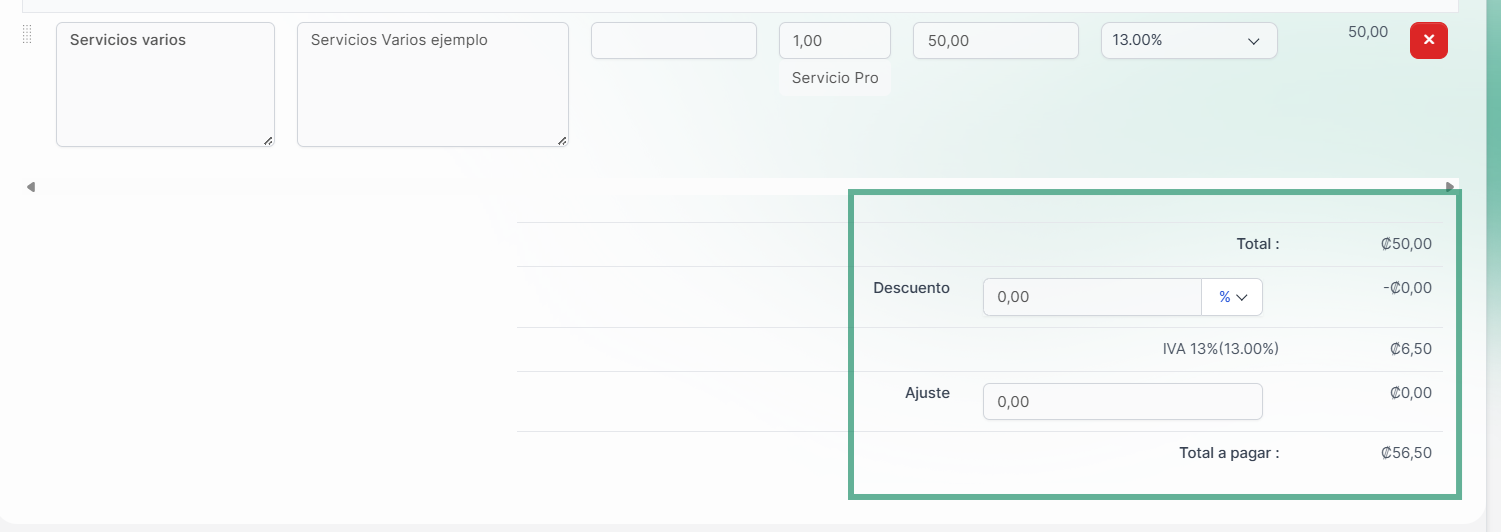This screenshot has width=1501, height=532.
Task: Open the 13.00% tax dropdown
Action: coord(1189,41)
